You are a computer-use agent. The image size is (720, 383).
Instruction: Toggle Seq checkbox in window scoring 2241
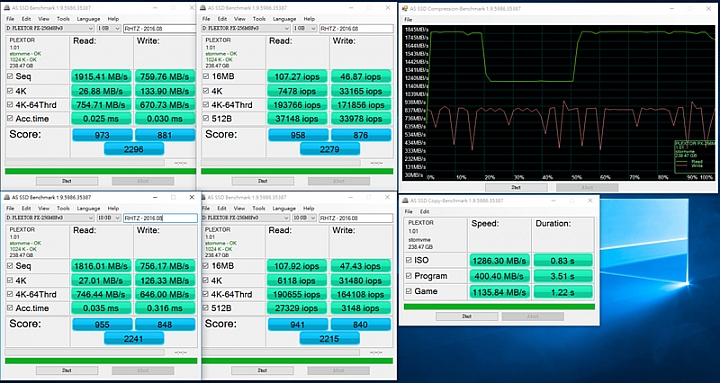[10, 265]
